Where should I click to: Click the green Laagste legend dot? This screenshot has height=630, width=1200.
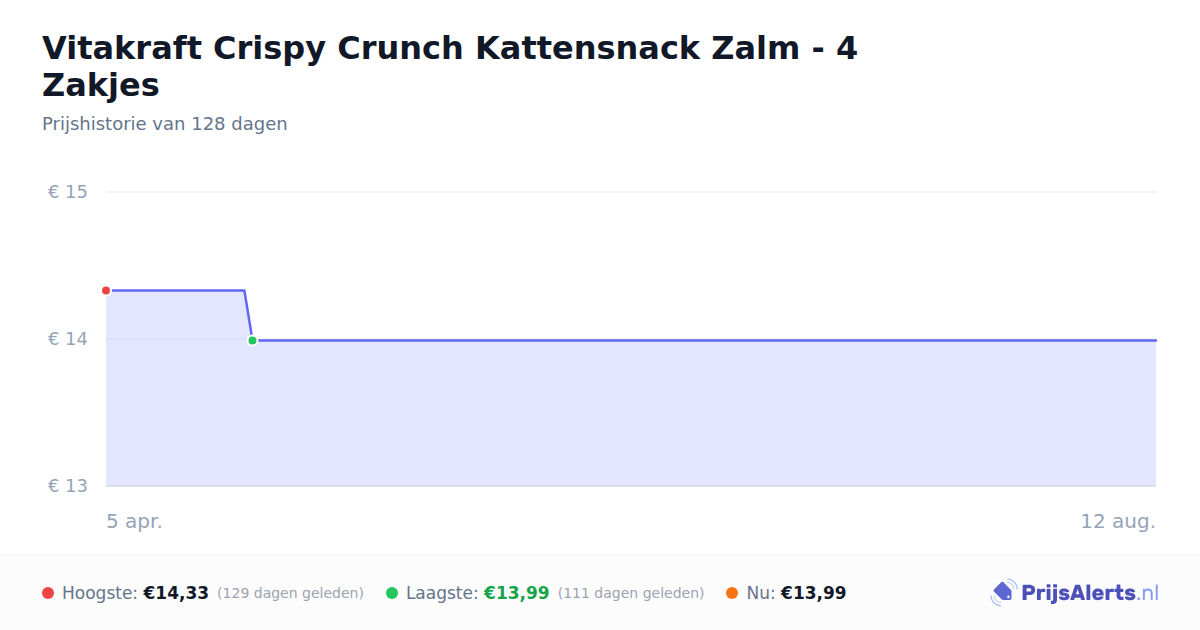pos(392,593)
